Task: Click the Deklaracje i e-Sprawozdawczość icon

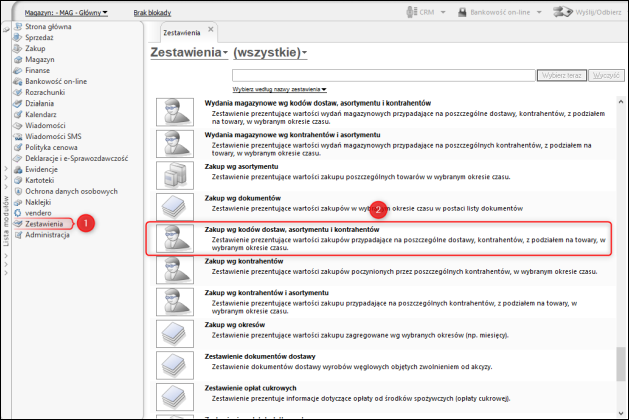Action: [18, 158]
